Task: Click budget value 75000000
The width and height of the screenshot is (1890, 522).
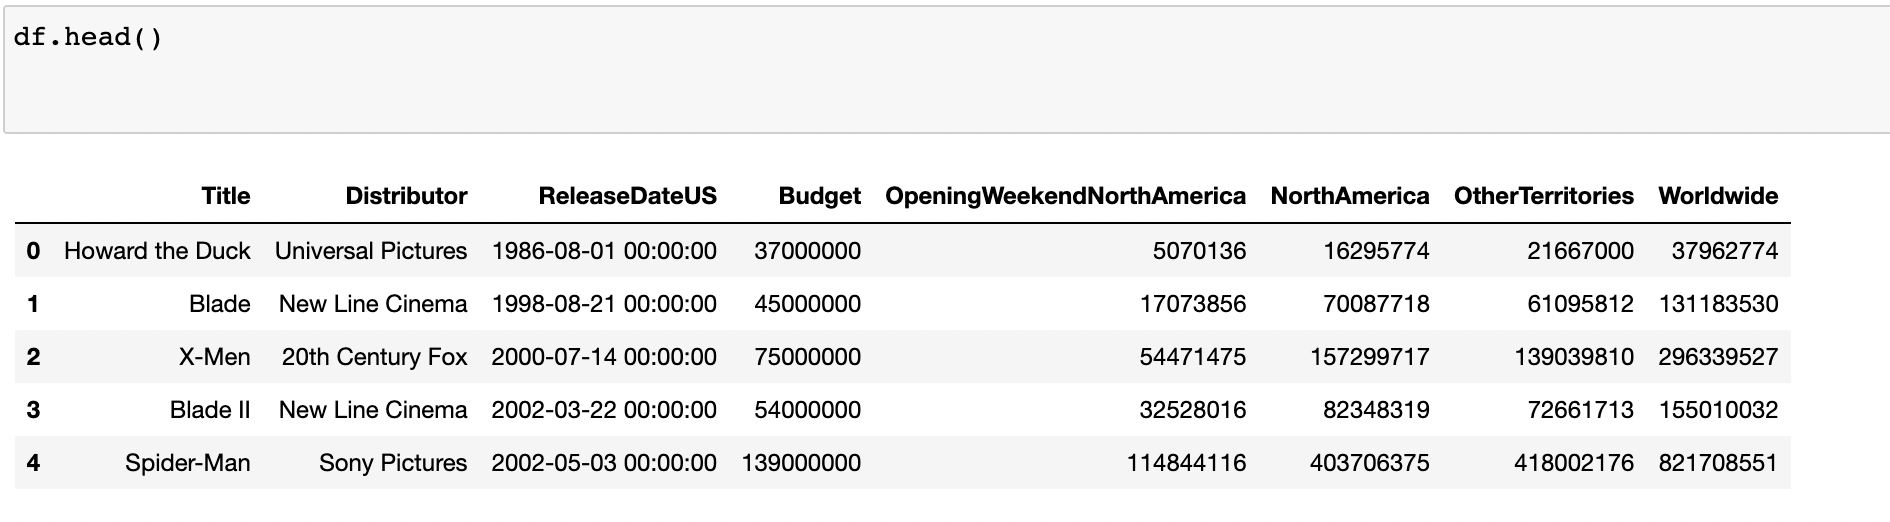Action: pyautogui.click(x=808, y=357)
